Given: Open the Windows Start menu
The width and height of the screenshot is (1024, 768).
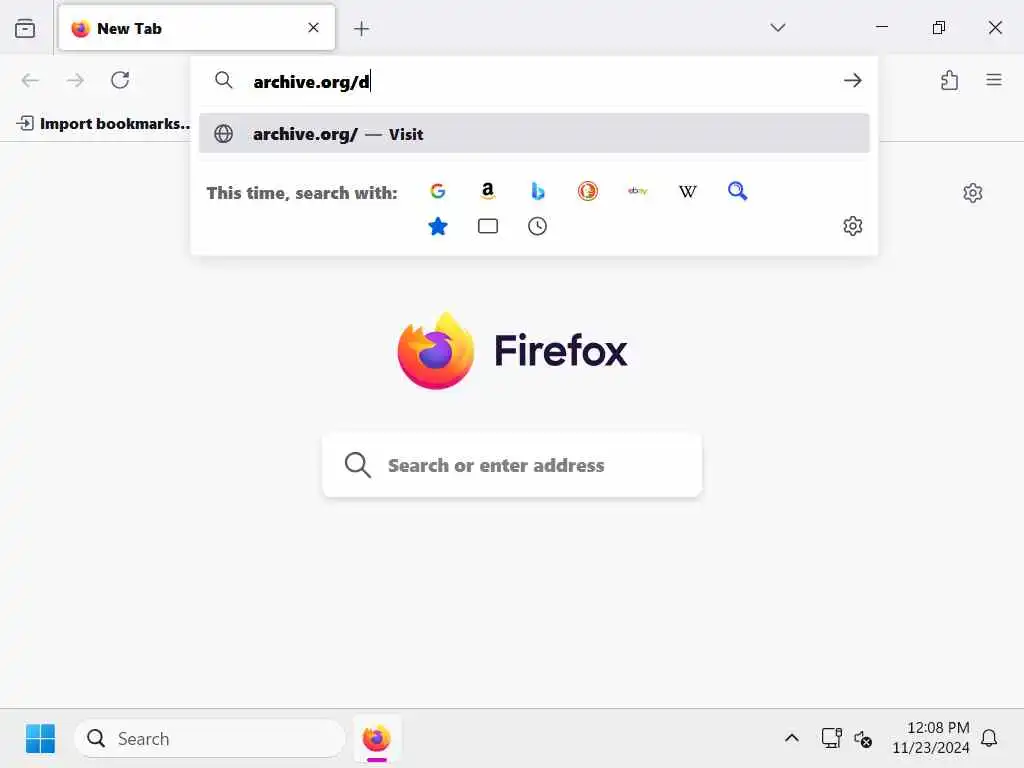Looking at the screenshot, I should pos(40,739).
